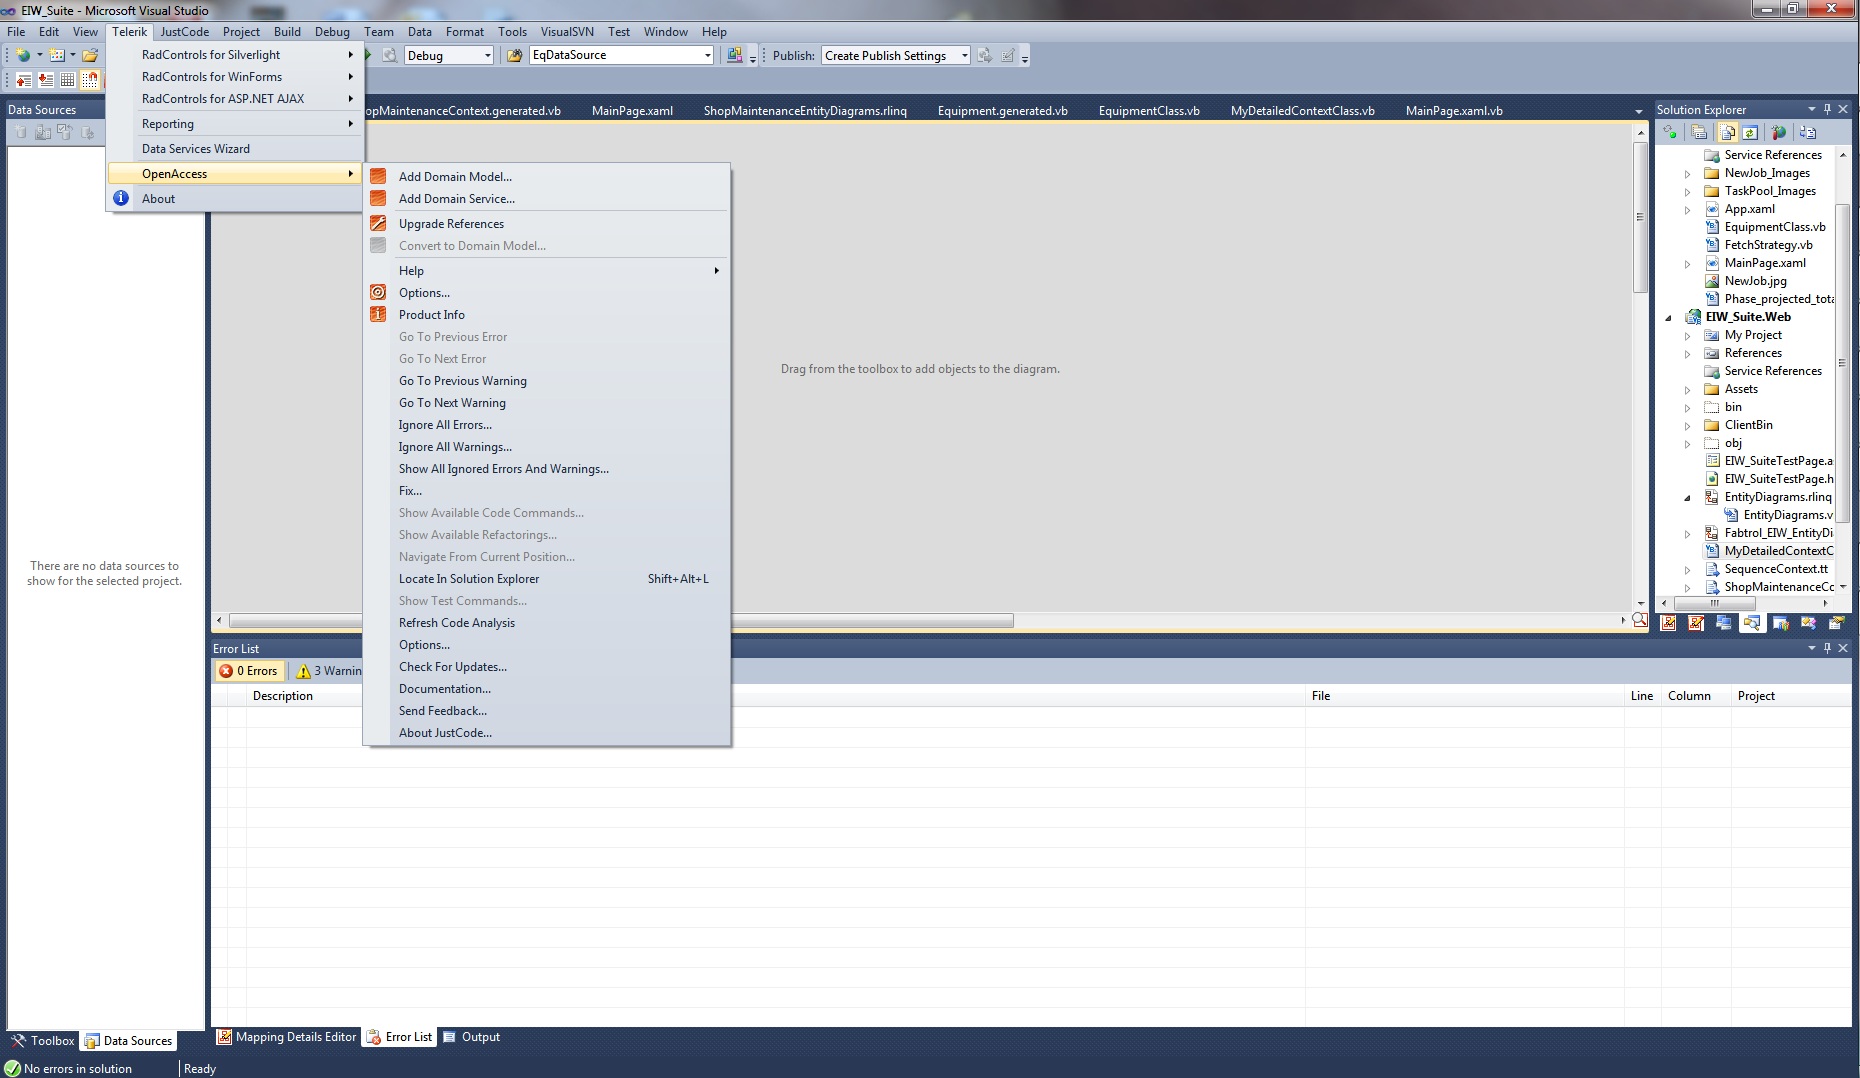
Task: Click the Upgrade References icon
Action: coord(378,224)
